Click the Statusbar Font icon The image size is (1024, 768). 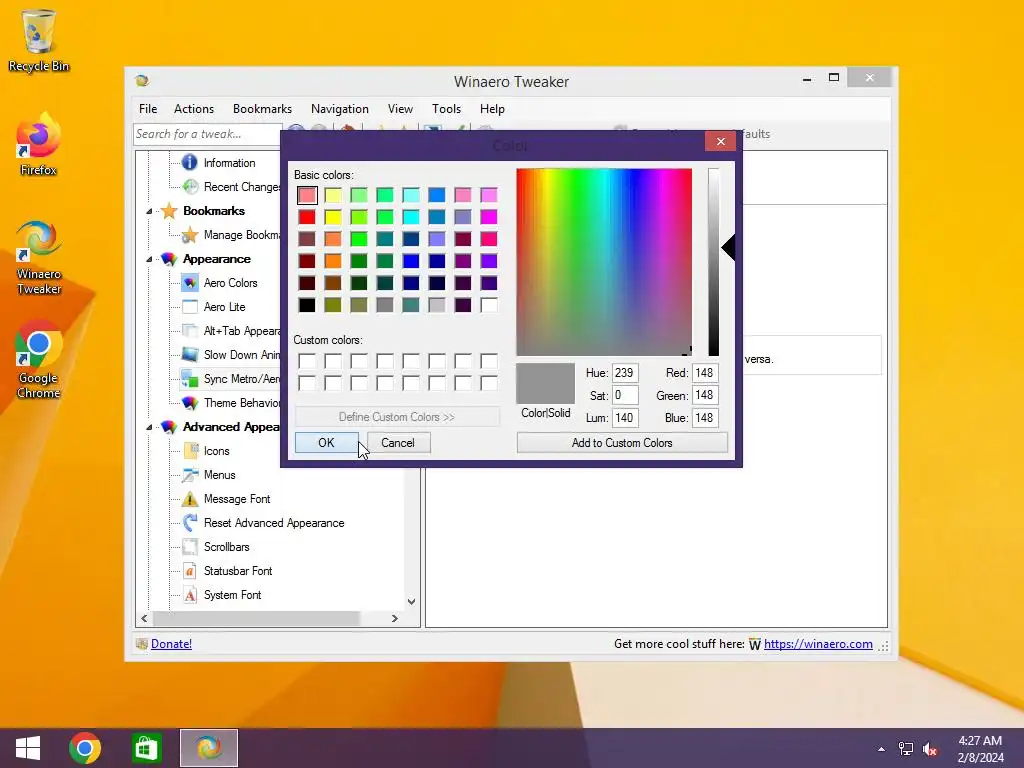tap(190, 571)
